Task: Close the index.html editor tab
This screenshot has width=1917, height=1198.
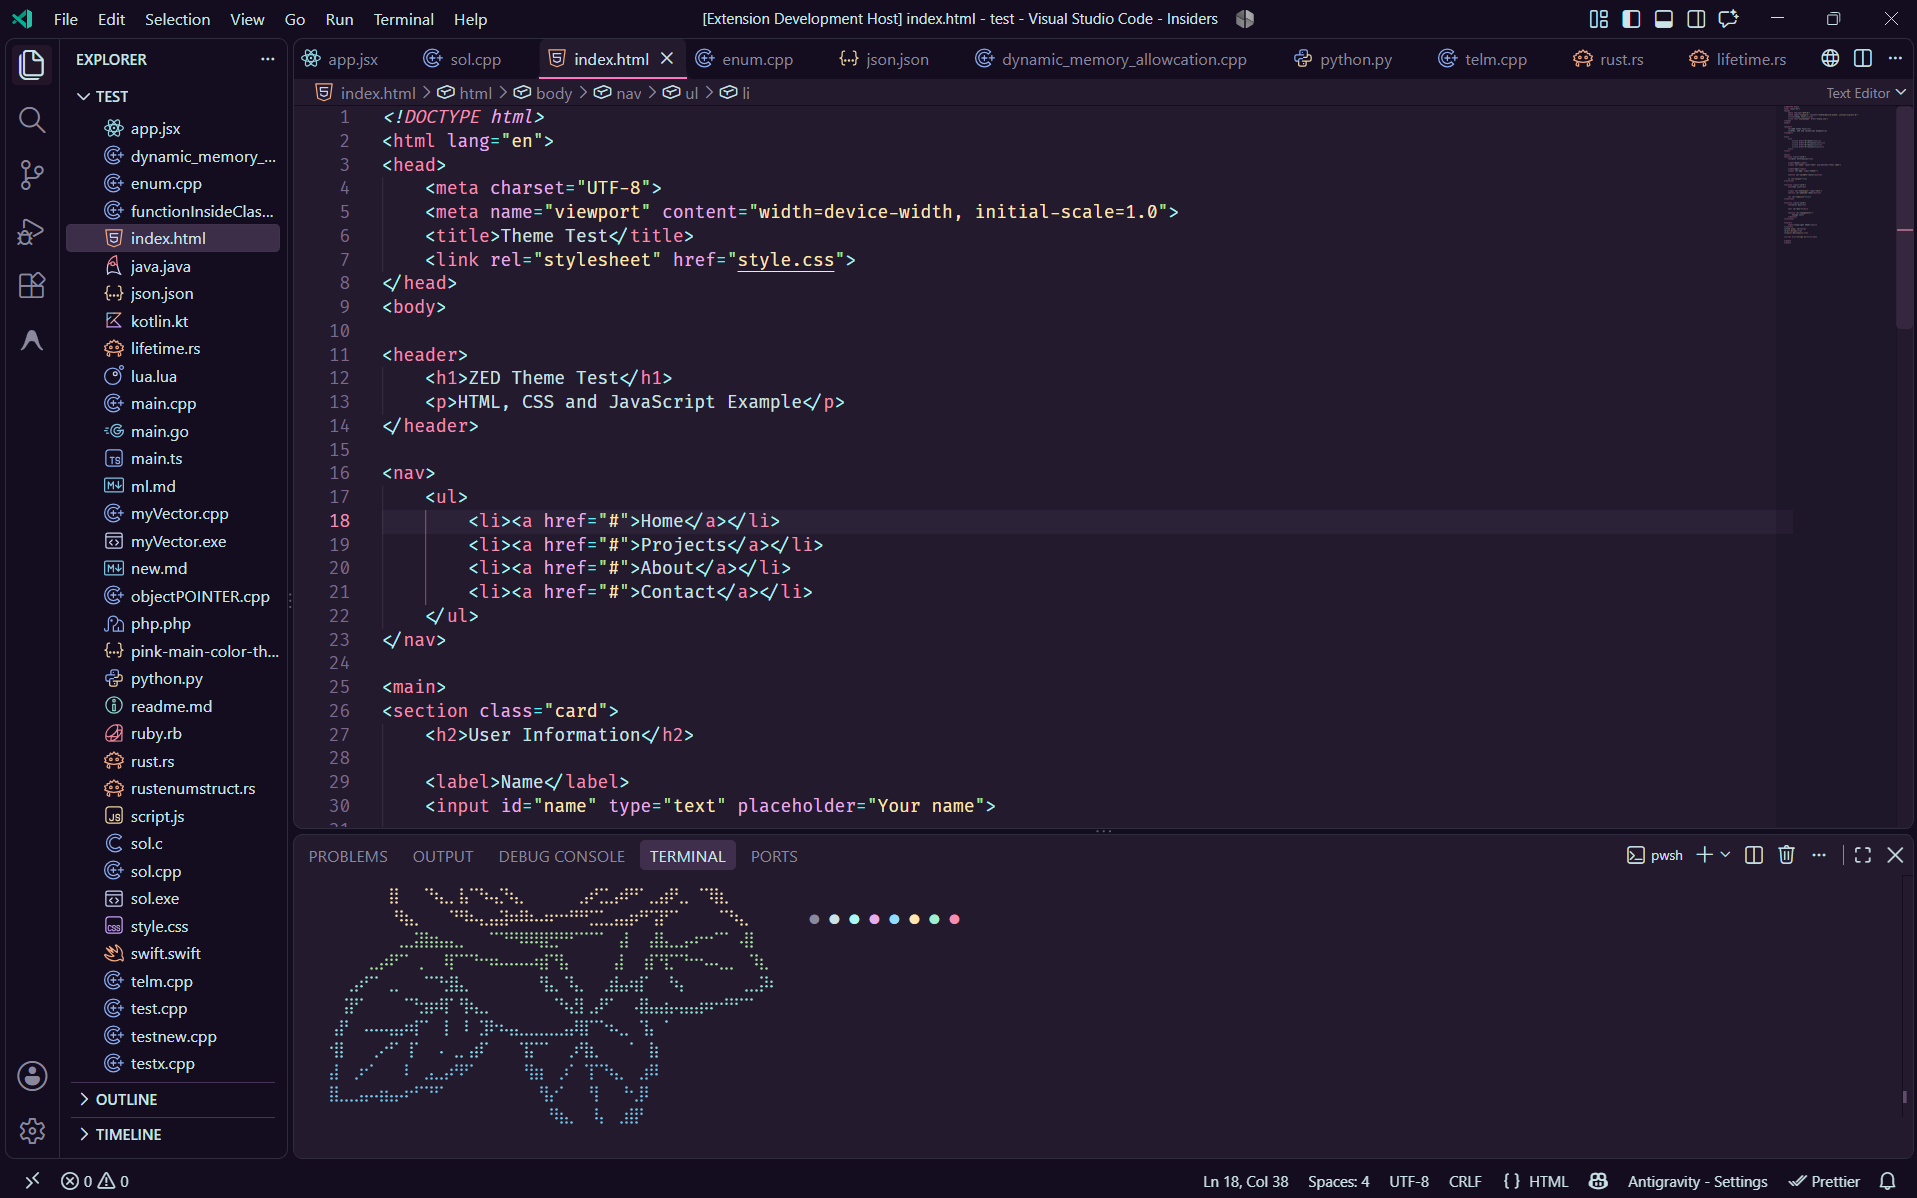Action: (667, 59)
